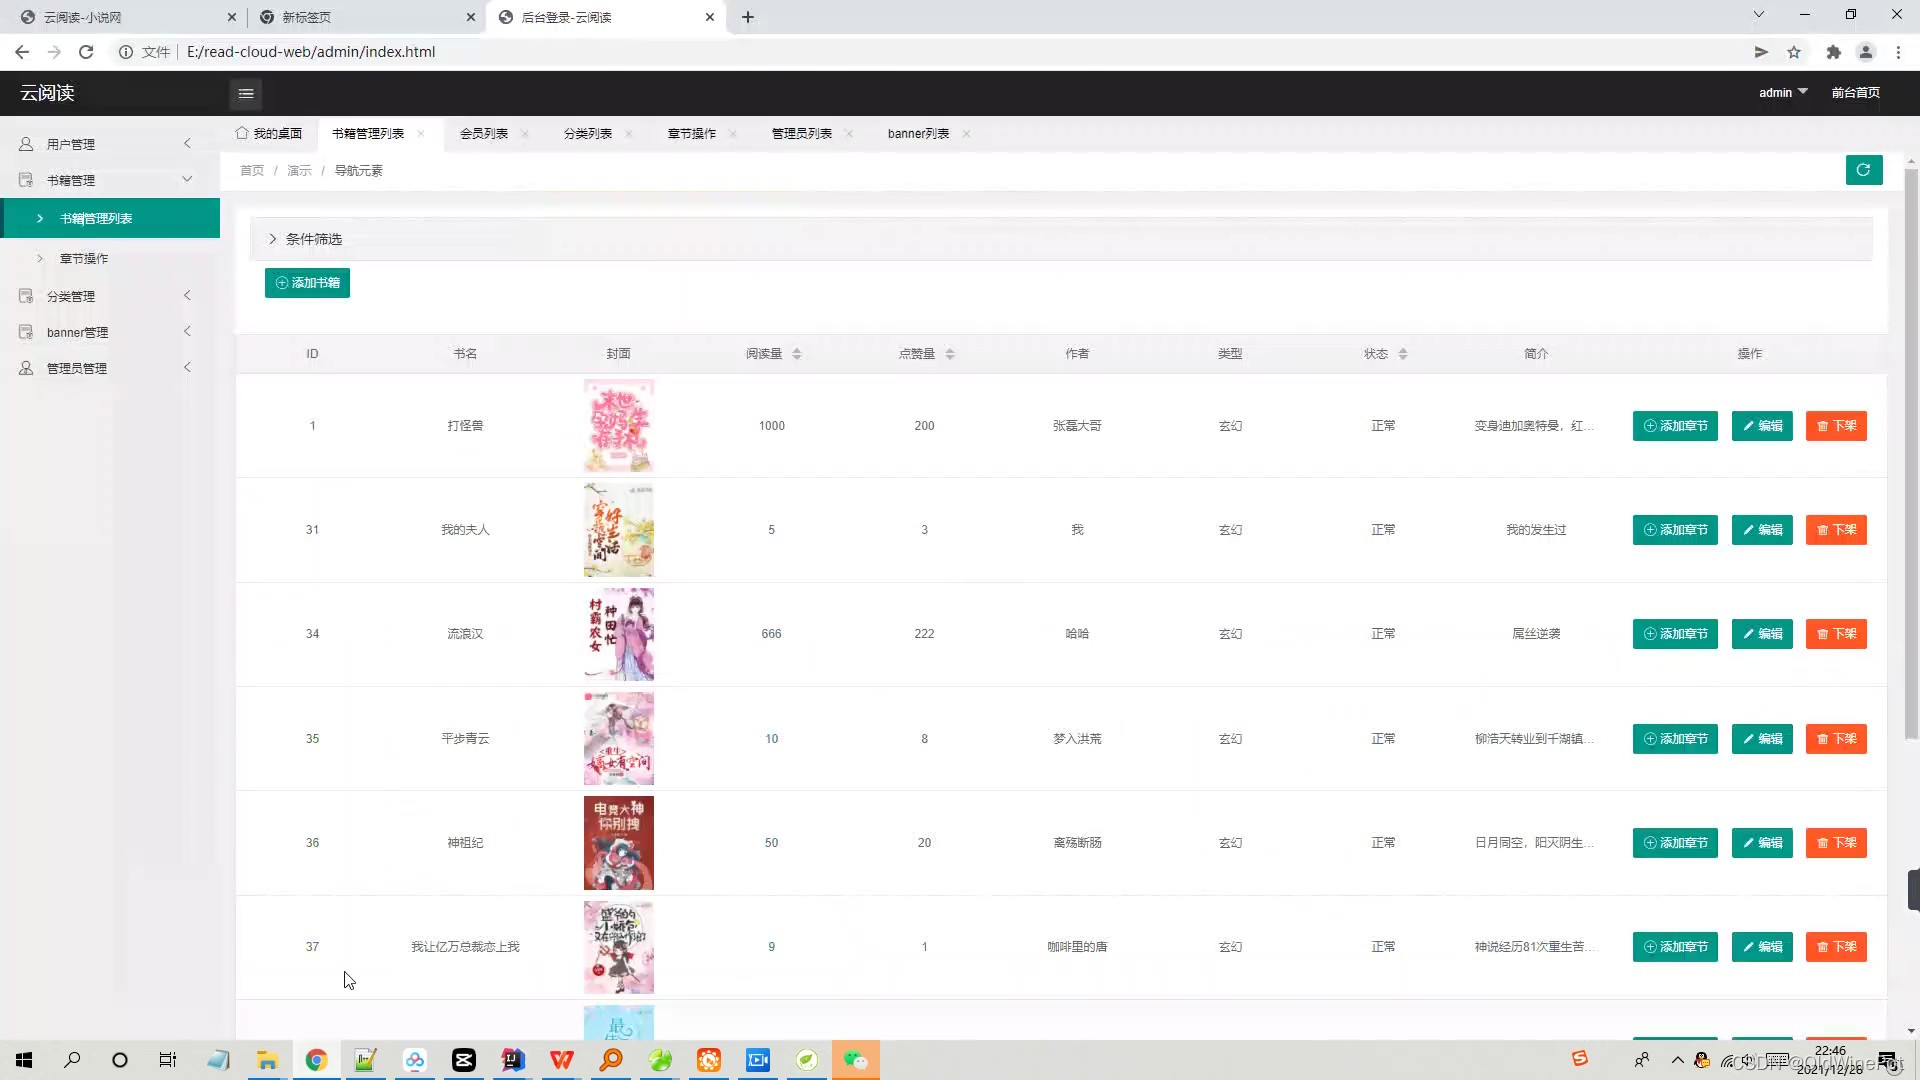Click the hamburger menu toggle icon
Viewport: 1920px width, 1080px height.
(x=246, y=93)
